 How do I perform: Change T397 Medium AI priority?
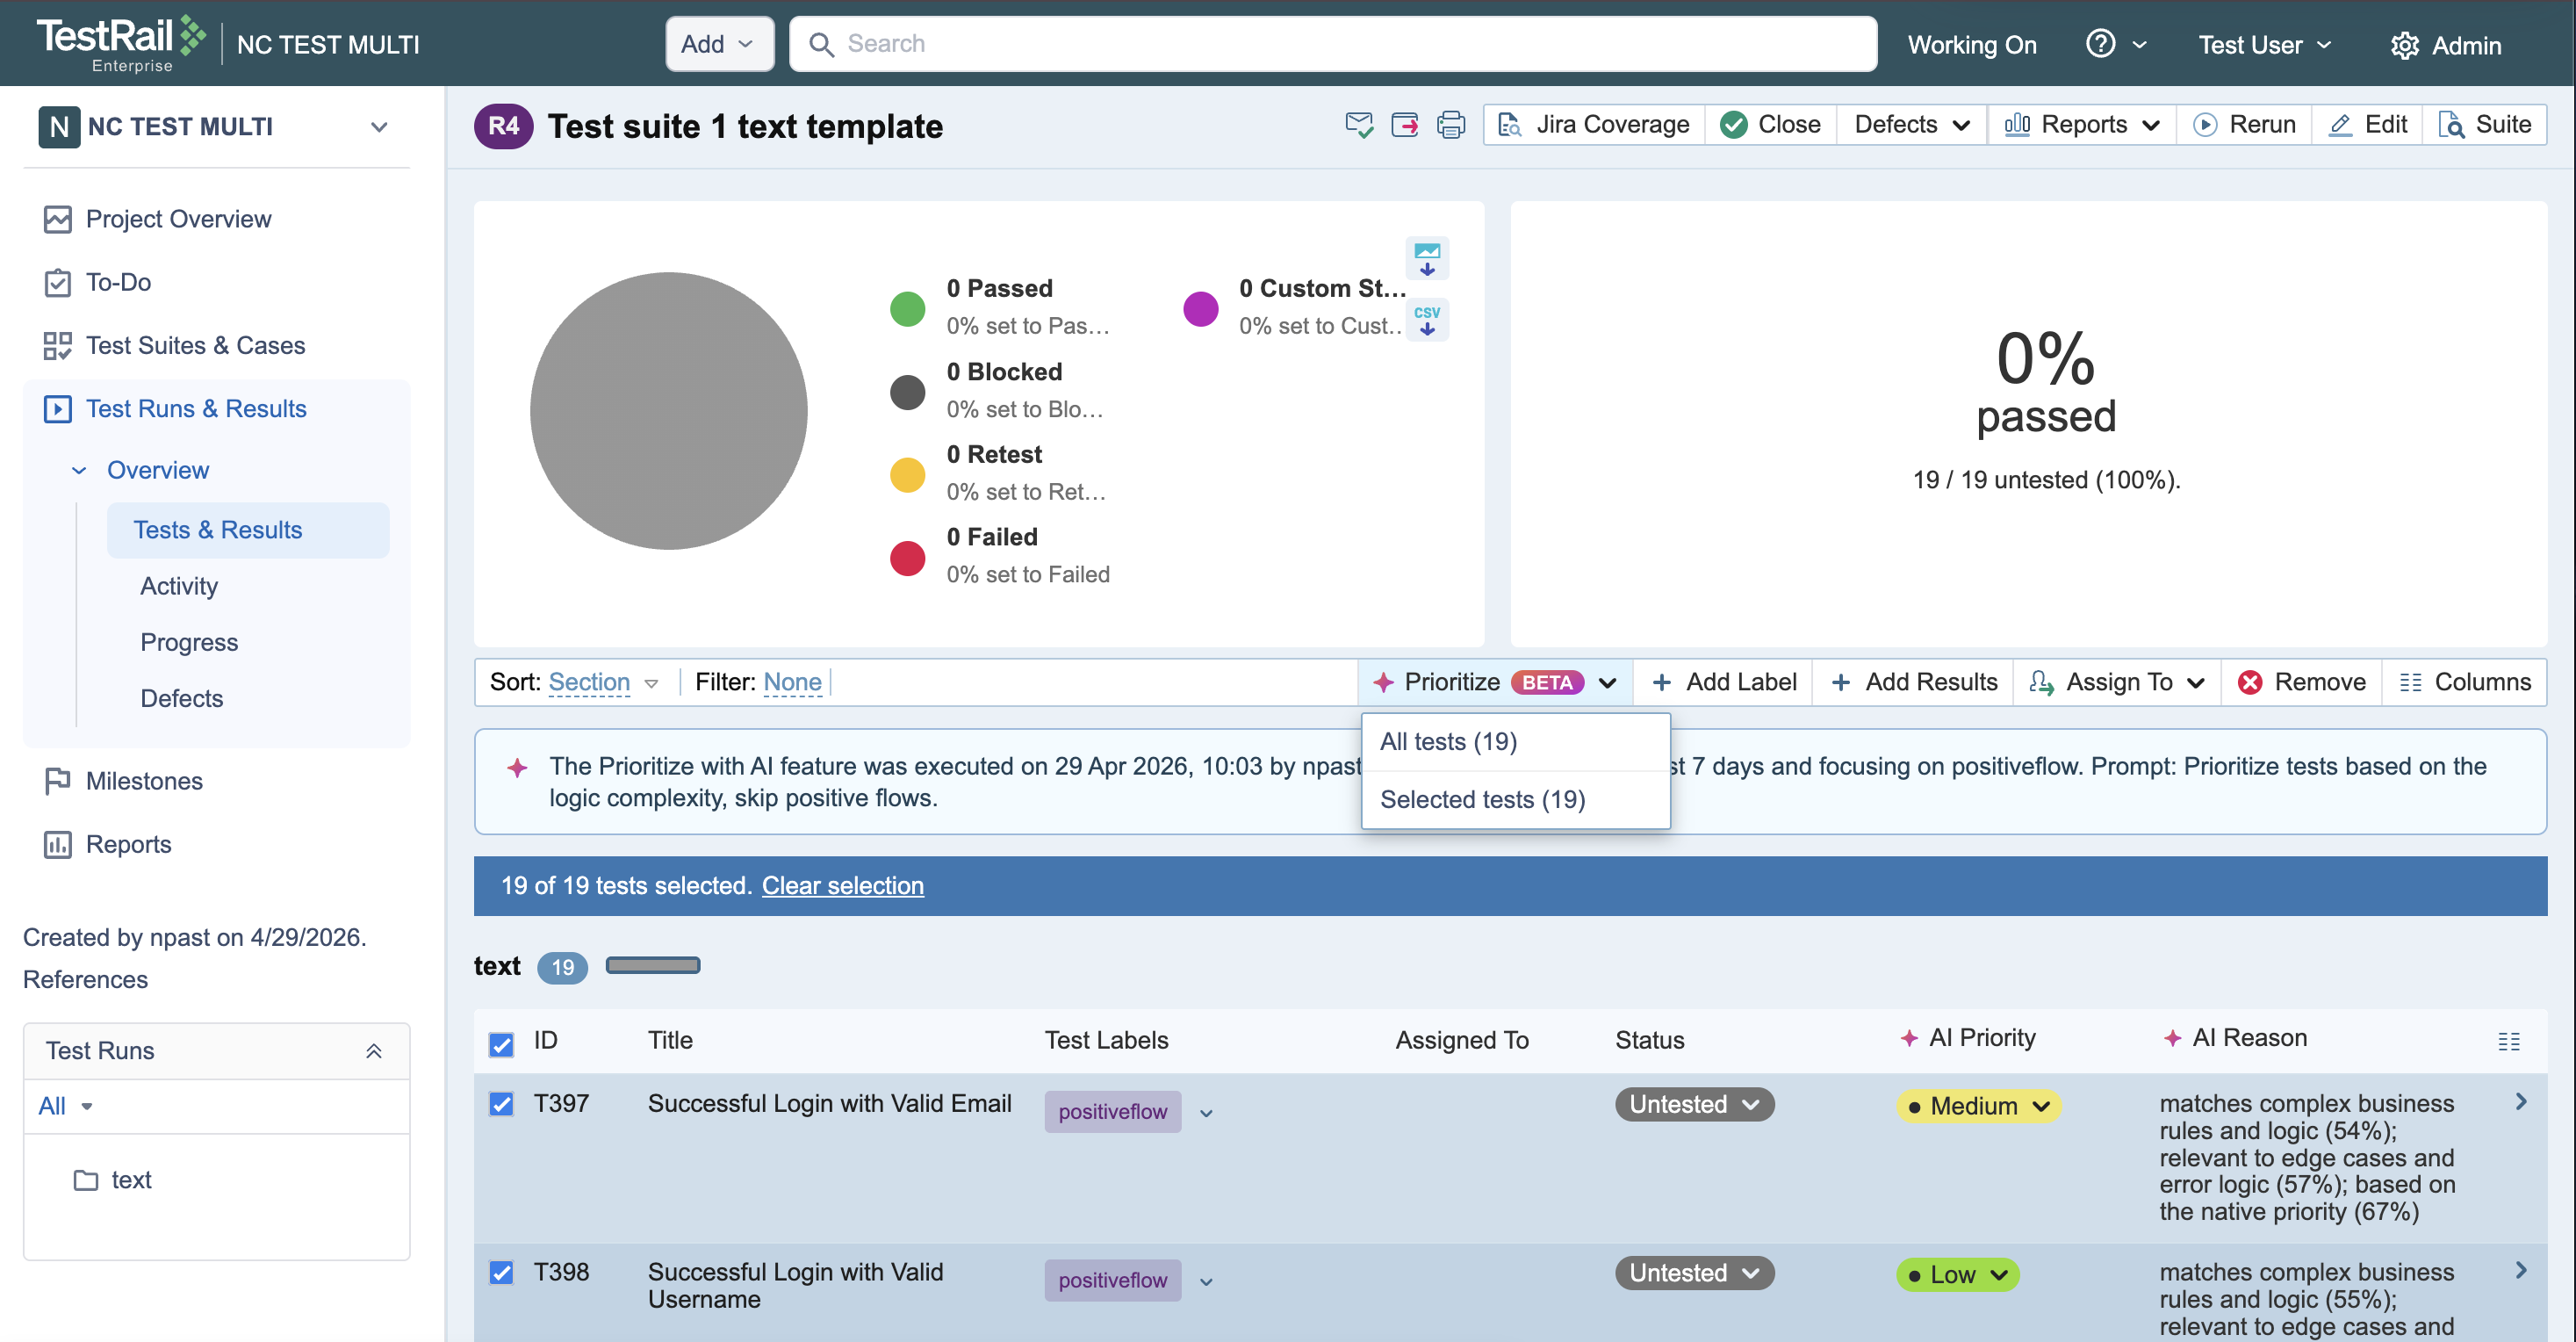click(x=1978, y=1106)
